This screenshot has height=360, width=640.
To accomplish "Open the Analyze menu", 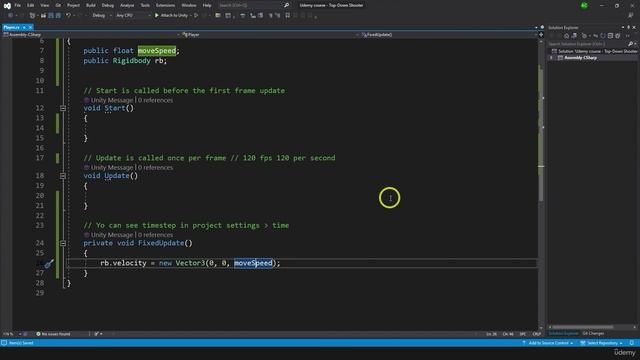I will 127,5.
